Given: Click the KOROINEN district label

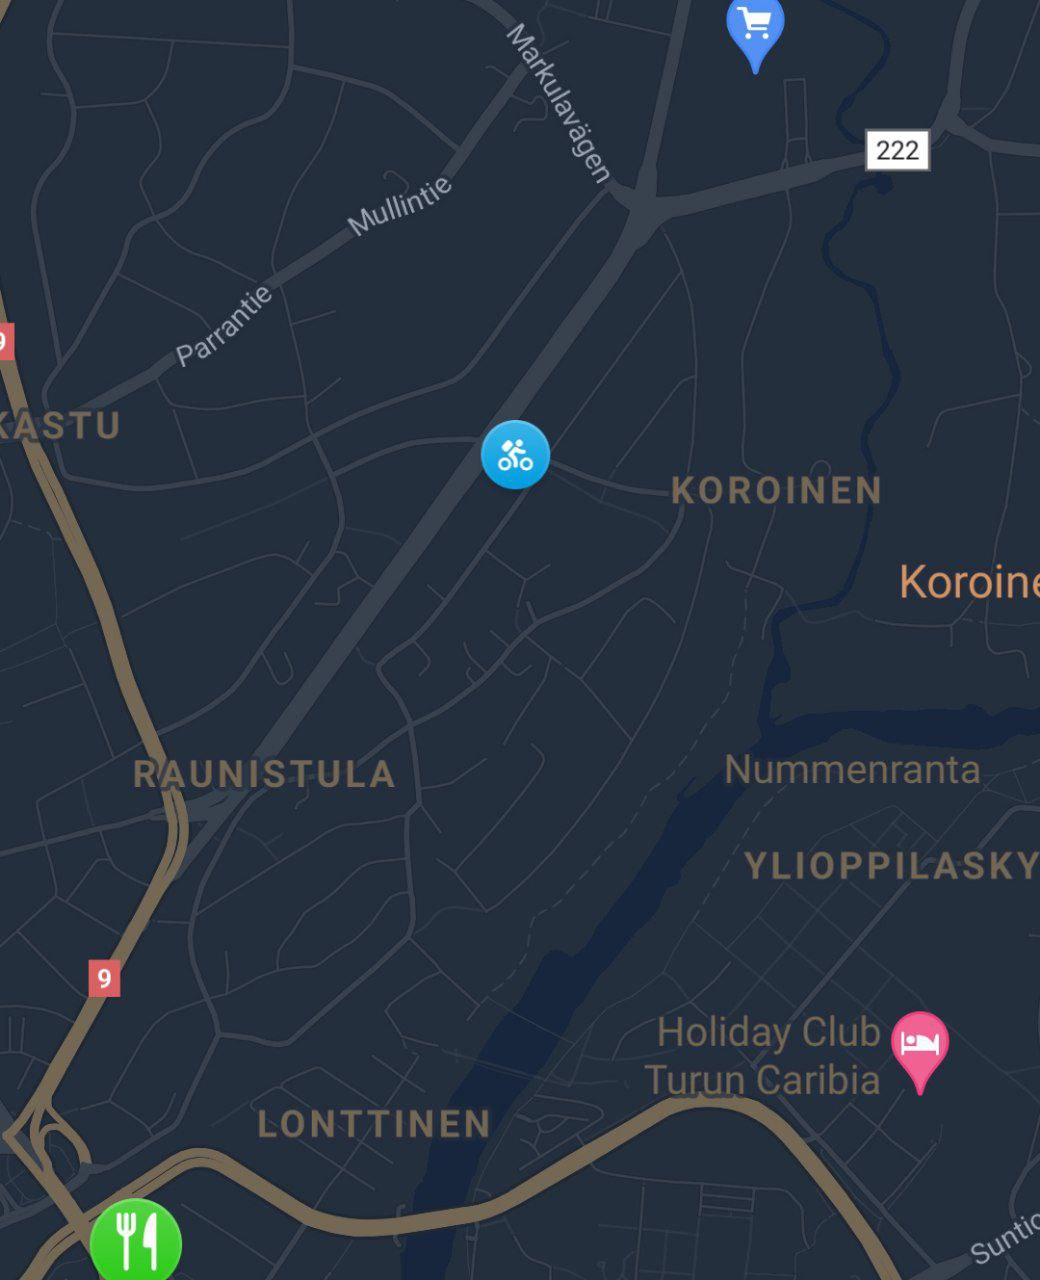Looking at the screenshot, I should [777, 490].
